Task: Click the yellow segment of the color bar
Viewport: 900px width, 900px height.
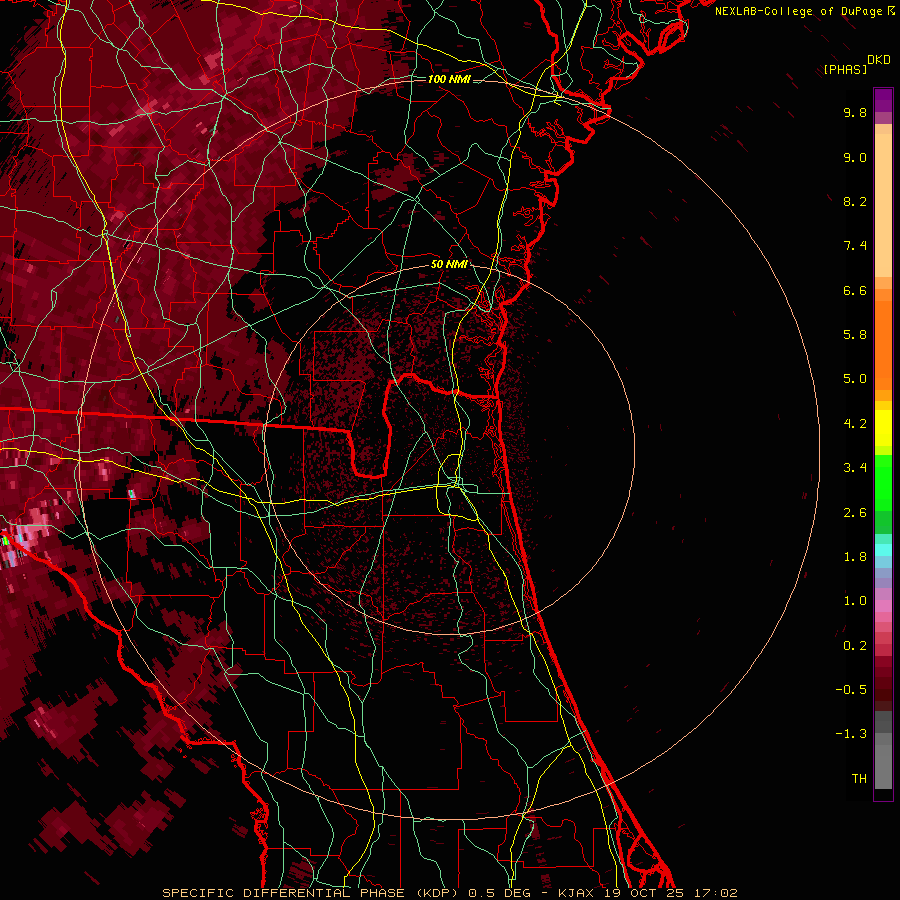Action: (x=883, y=428)
